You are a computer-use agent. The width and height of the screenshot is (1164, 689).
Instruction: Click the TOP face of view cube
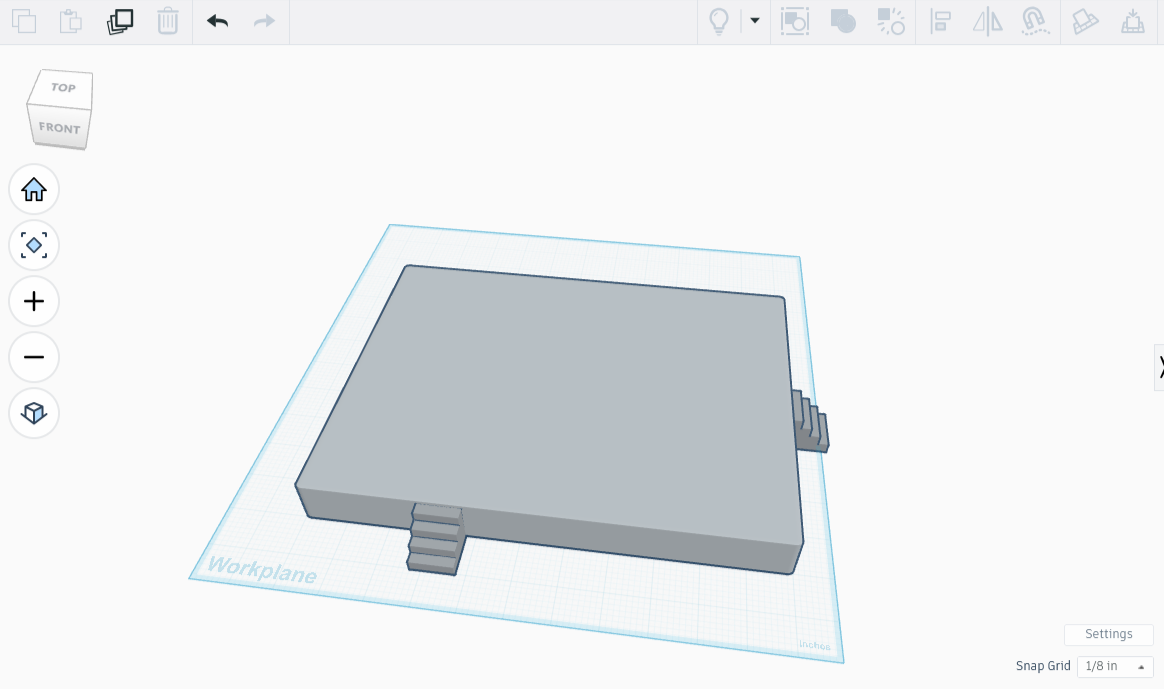point(63,88)
